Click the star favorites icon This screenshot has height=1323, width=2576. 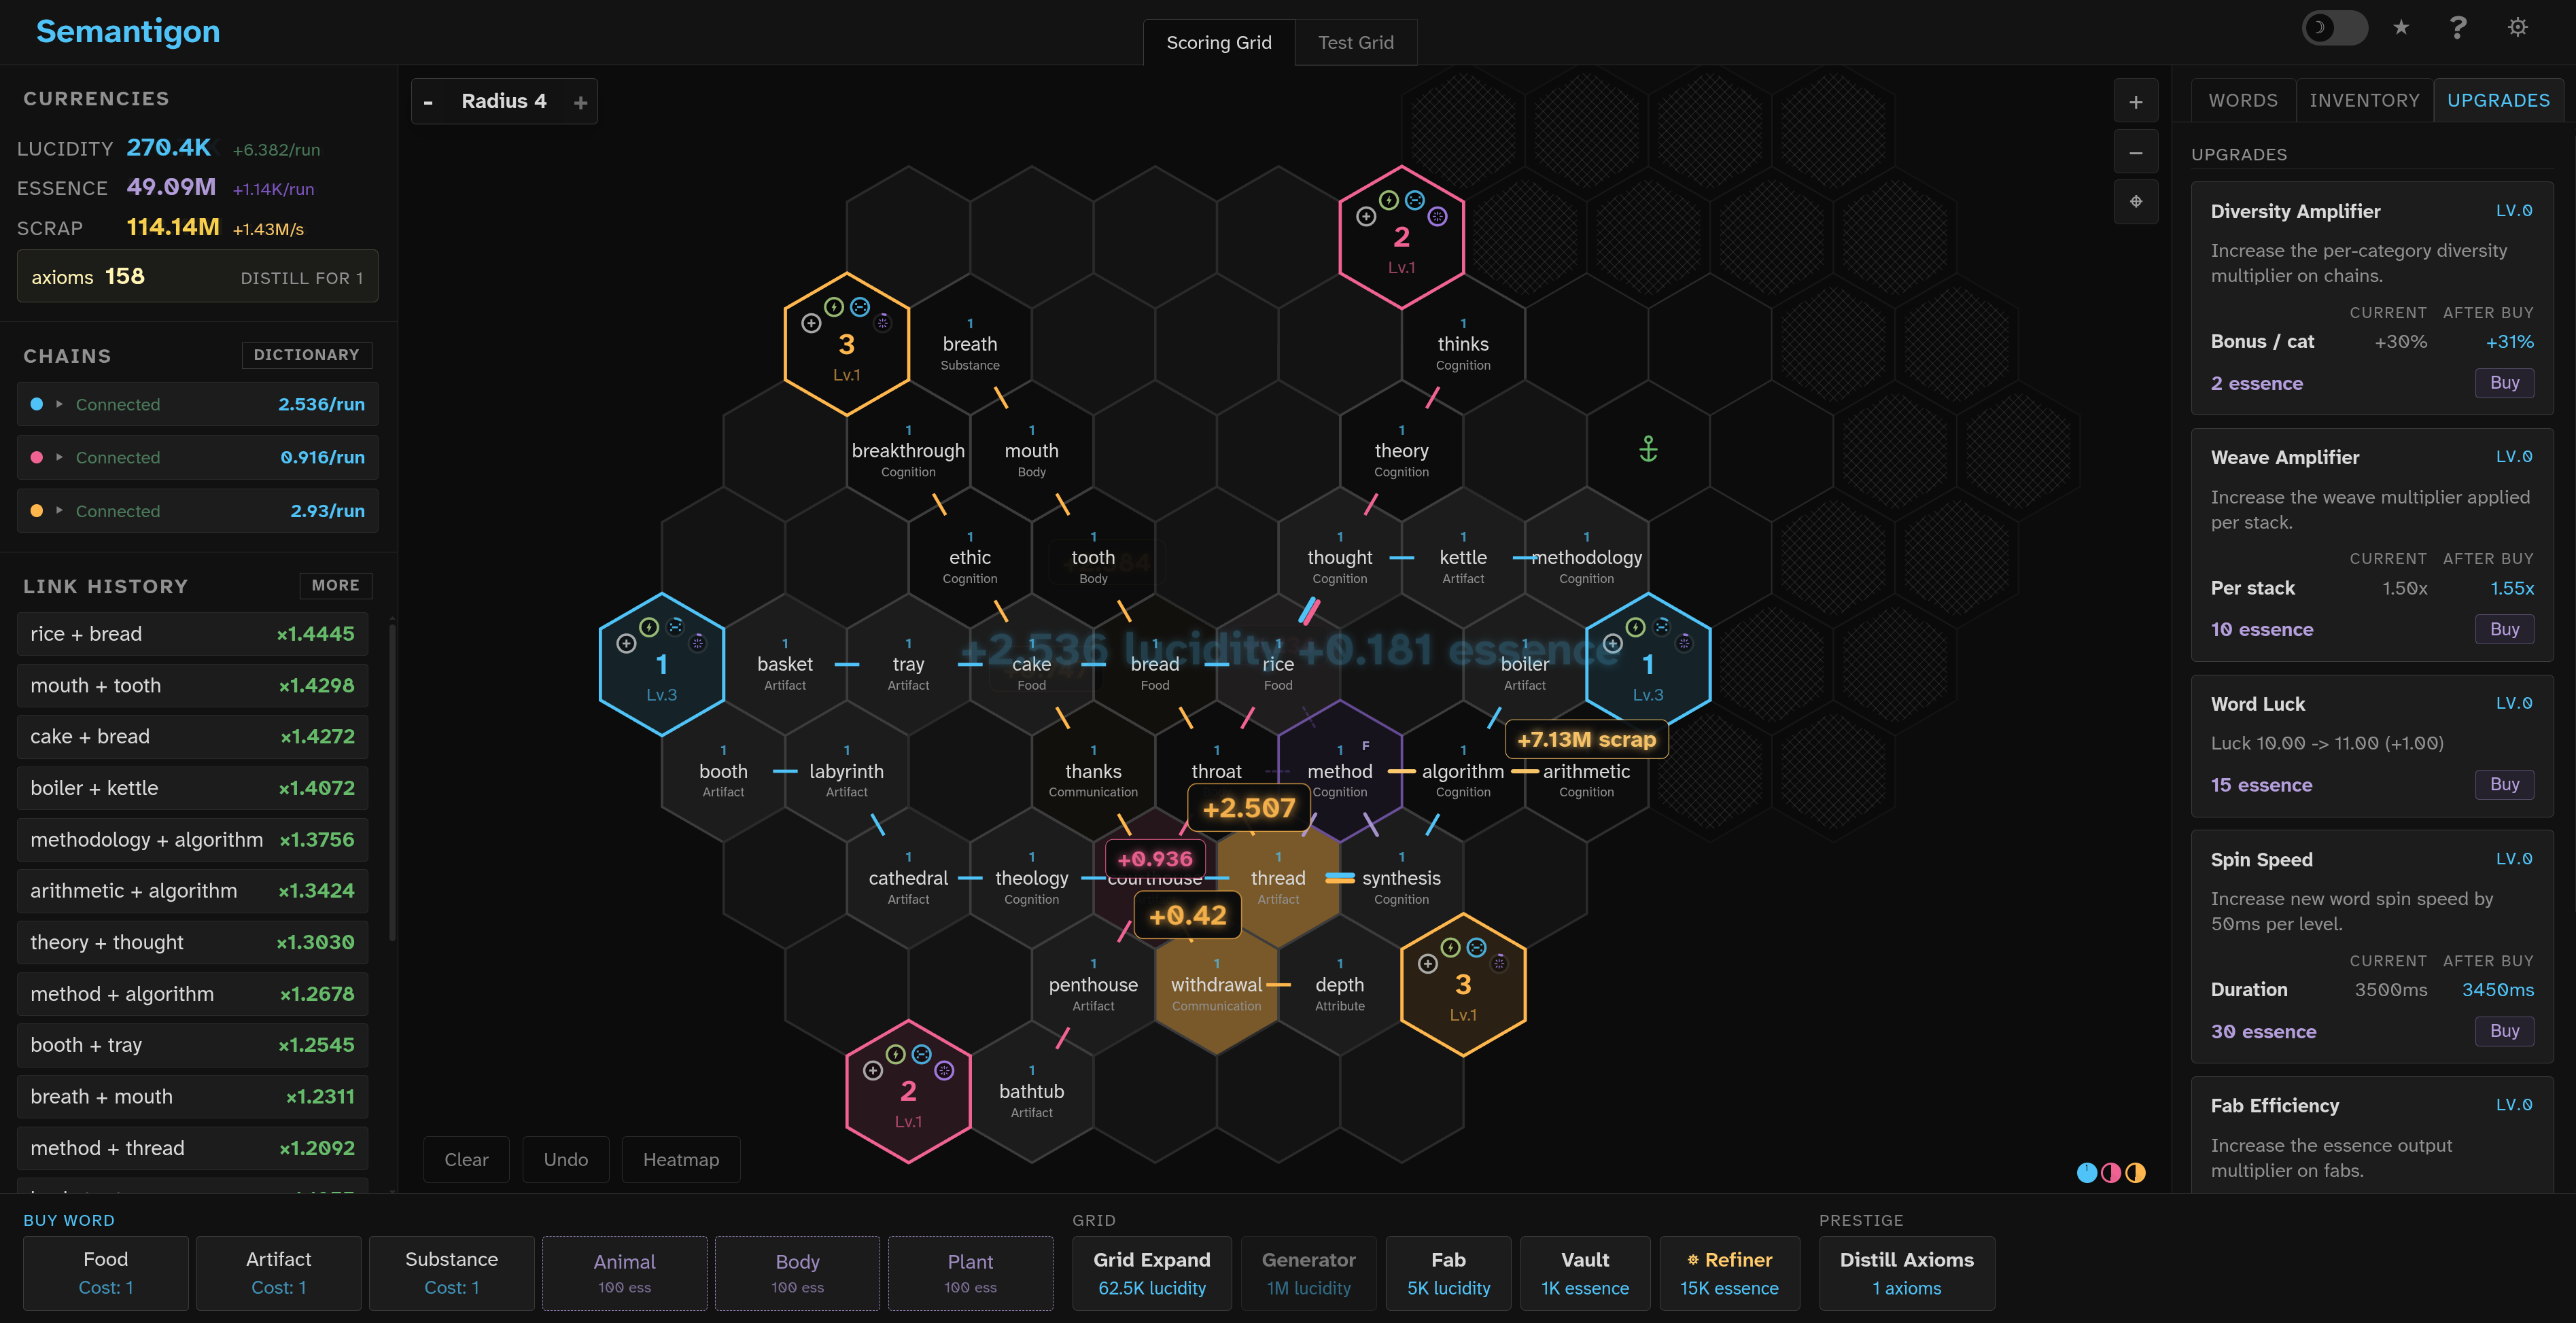pos(2400,28)
